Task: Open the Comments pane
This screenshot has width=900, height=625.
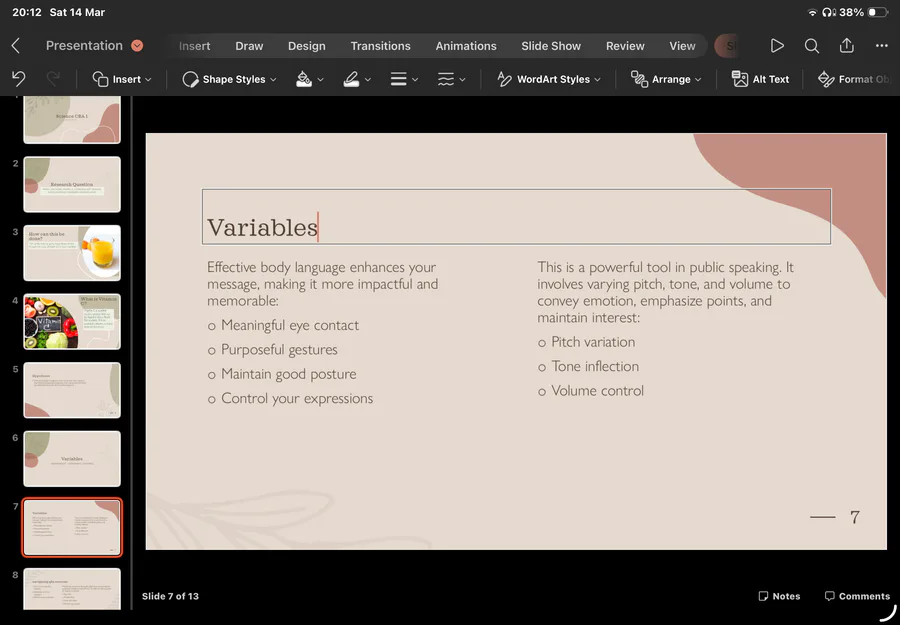Action: (x=857, y=596)
